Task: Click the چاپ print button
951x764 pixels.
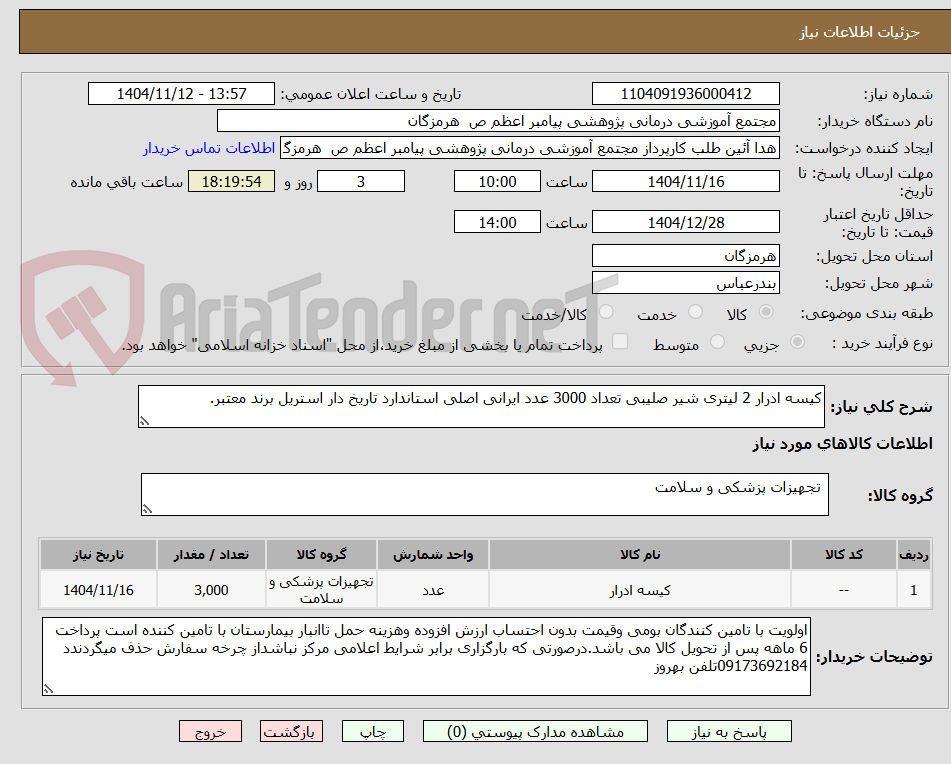Action: tap(372, 731)
